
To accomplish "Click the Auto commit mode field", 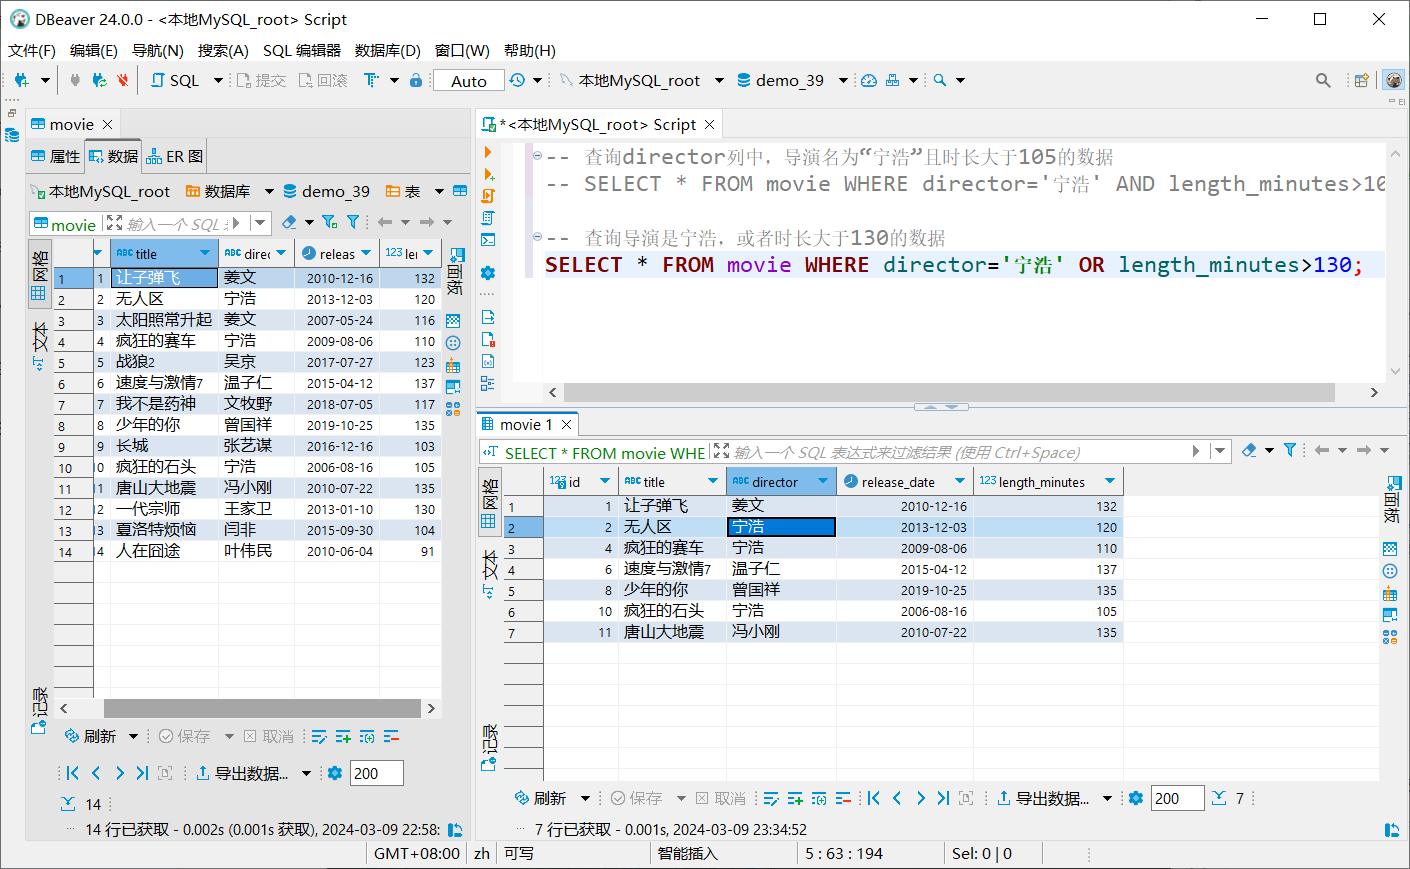I will coord(468,81).
